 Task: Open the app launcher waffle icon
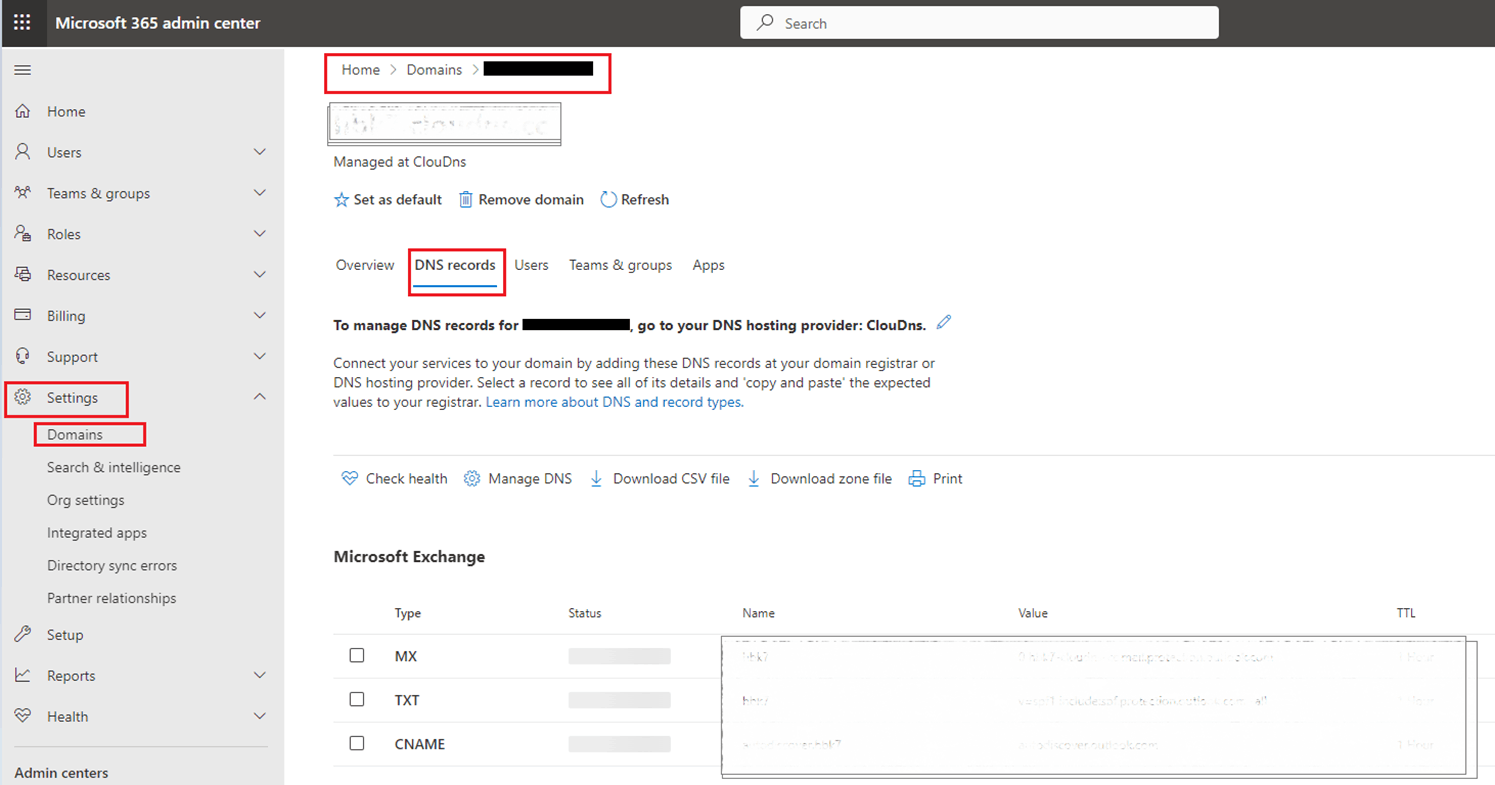pyautogui.click(x=22, y=23)
